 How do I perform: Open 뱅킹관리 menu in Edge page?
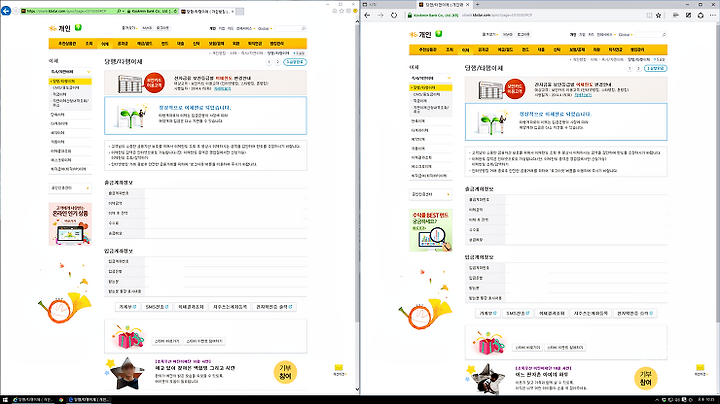click(637, 50)
